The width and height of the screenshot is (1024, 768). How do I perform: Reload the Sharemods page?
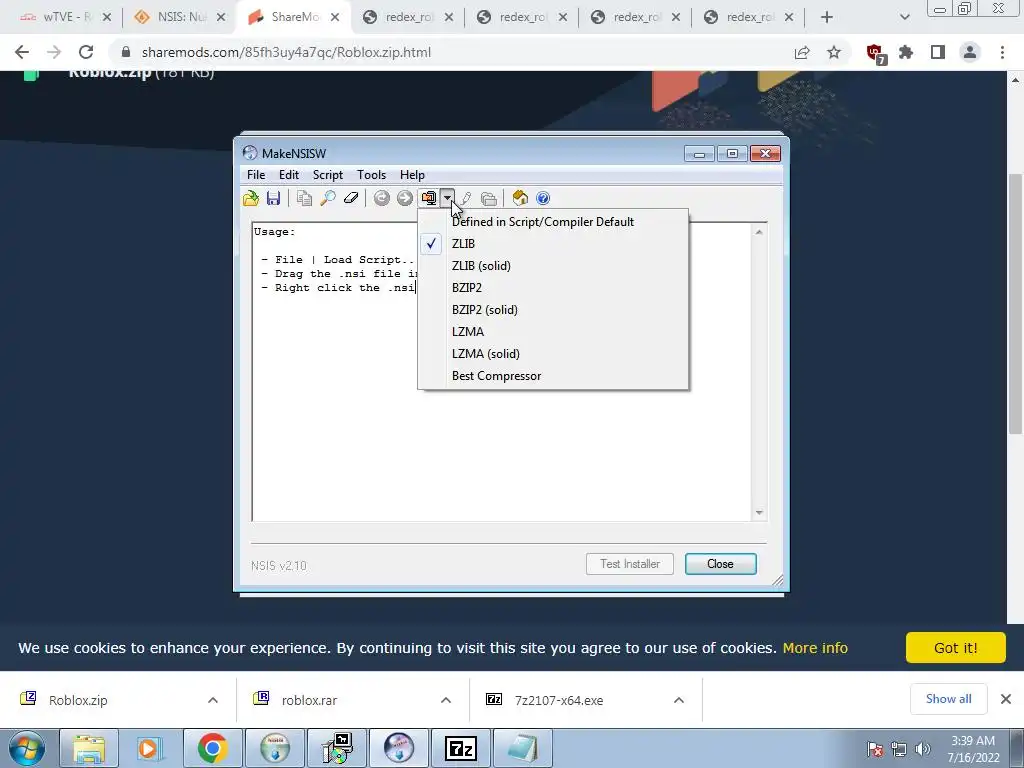point(86,52)
